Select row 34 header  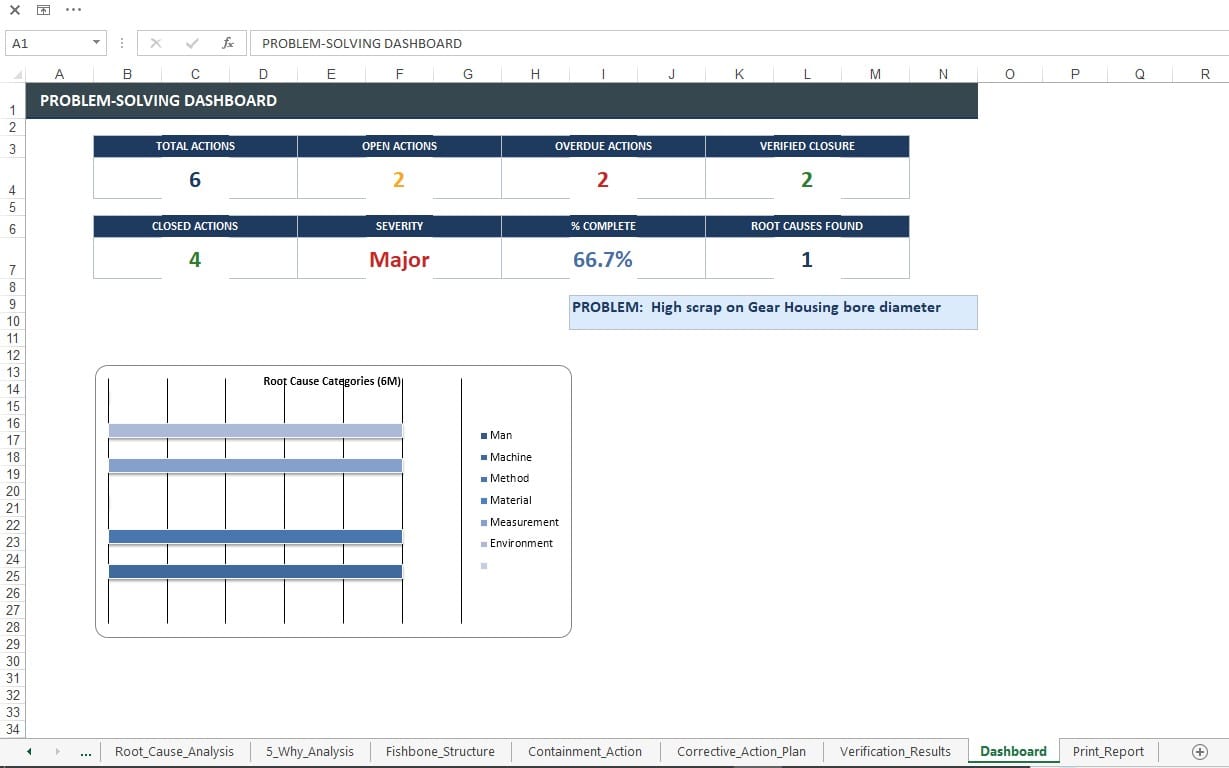point(12,729)
